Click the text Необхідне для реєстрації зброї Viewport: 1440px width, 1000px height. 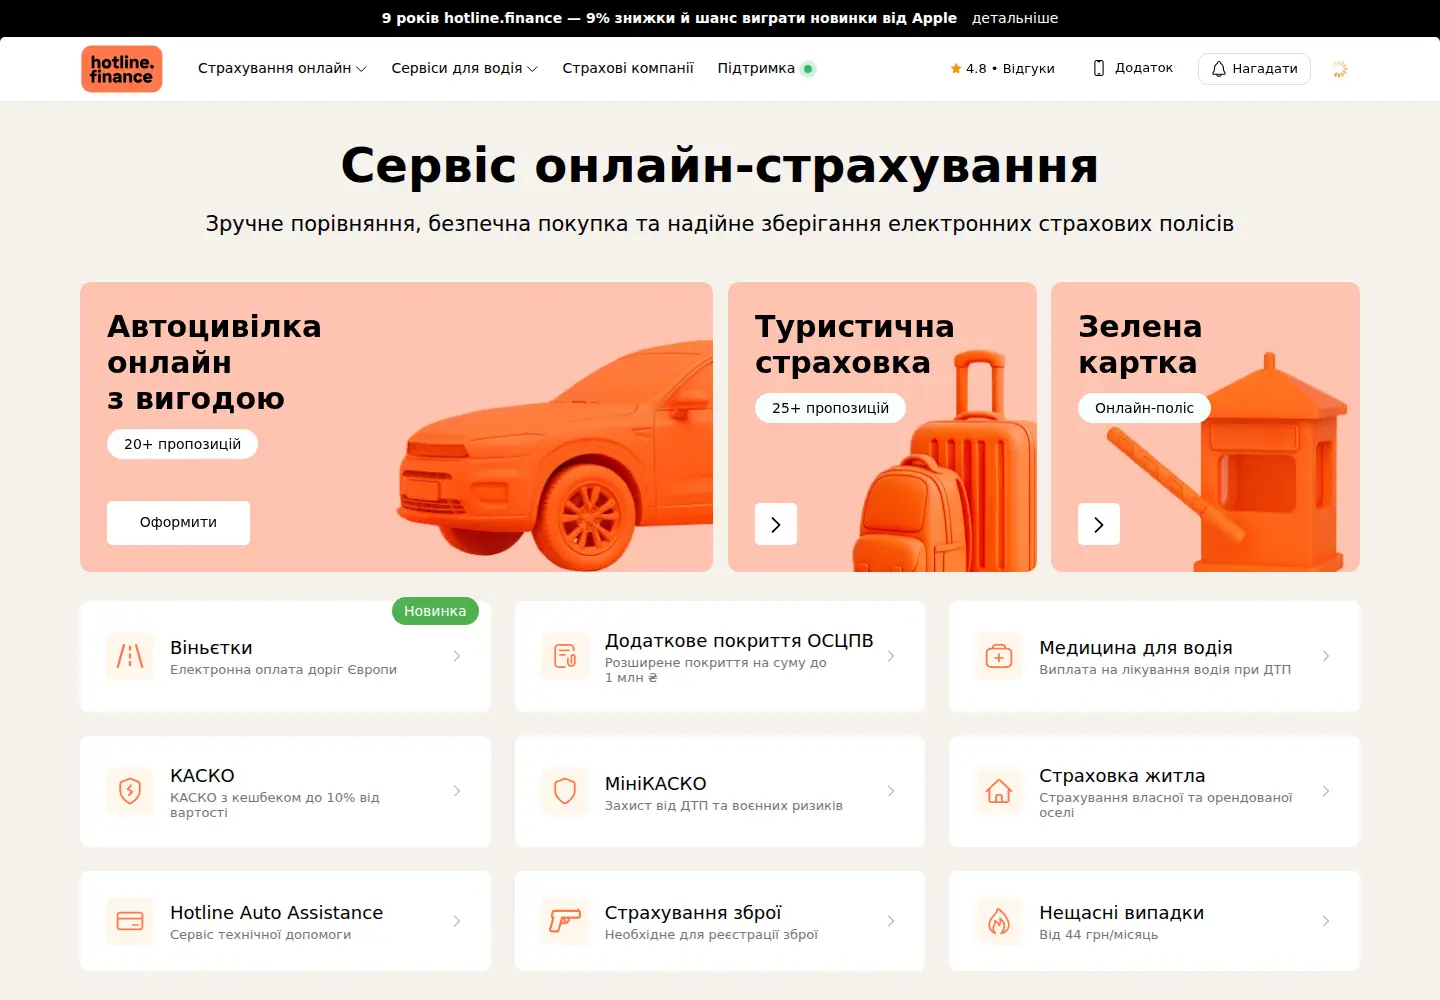click(x=711, y=935)
